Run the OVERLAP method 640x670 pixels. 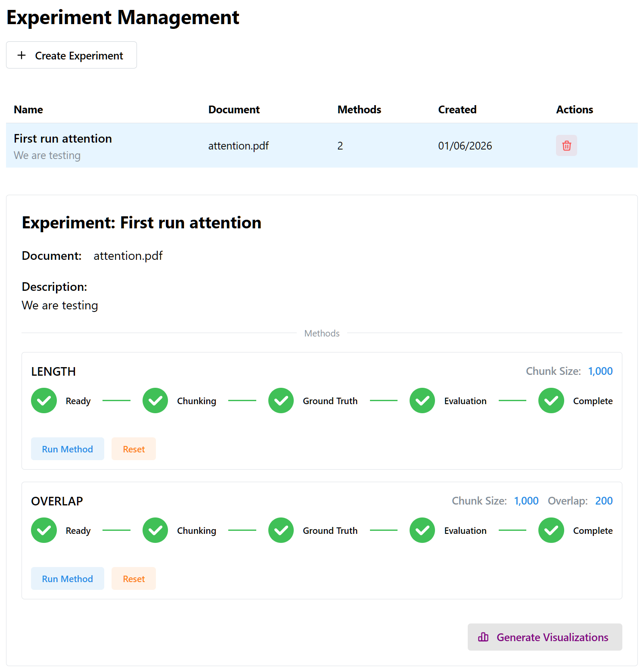pyautogui.click(x=68, y=579)
